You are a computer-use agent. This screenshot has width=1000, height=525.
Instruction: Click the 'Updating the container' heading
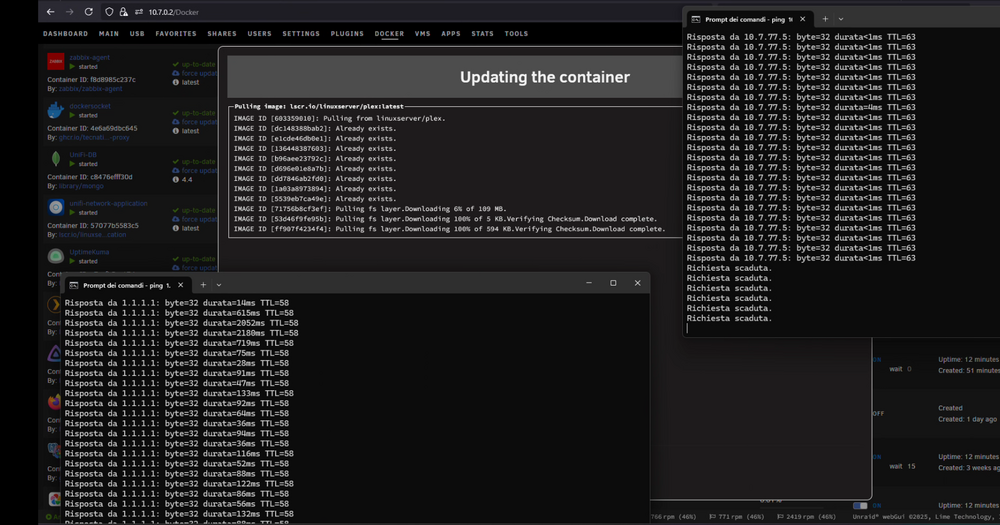click(545, 77)
